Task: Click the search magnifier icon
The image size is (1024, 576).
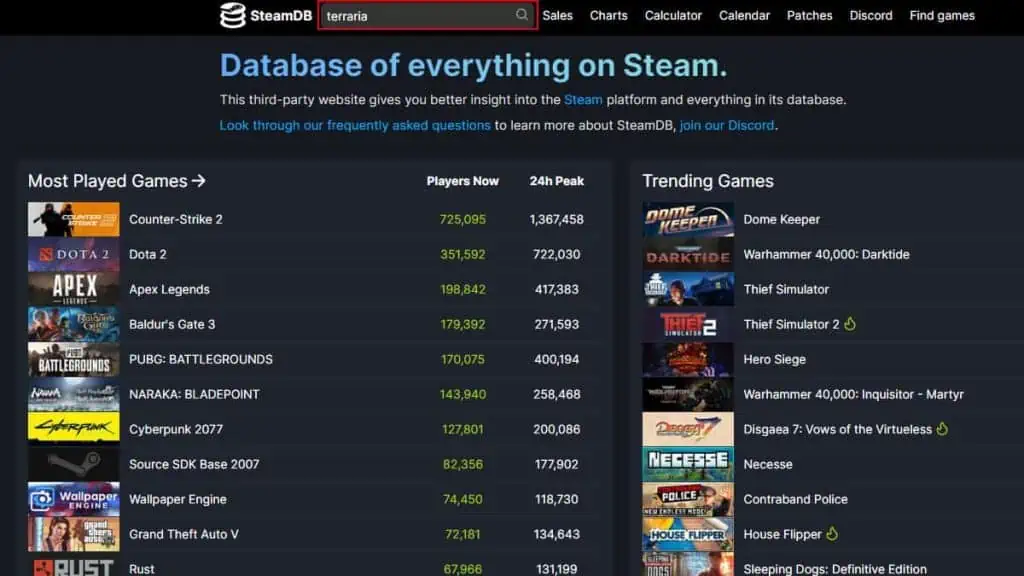Action: pos(522,16)
